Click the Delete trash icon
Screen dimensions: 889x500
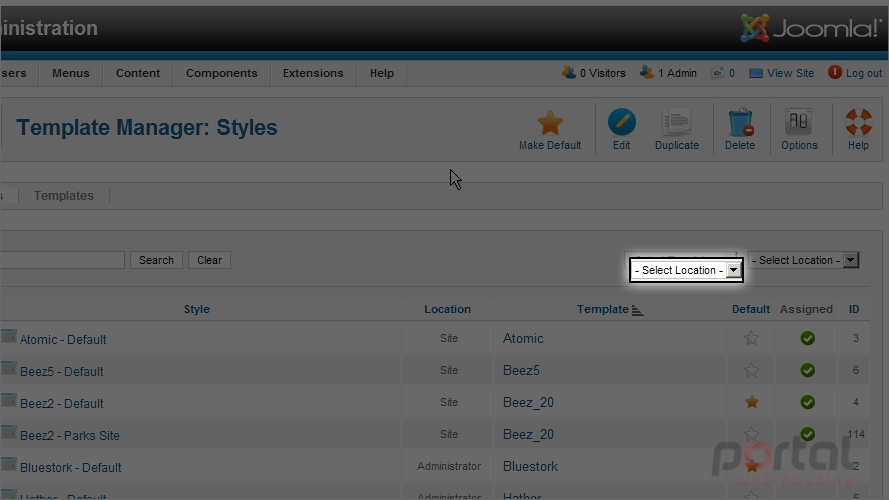pos(740,122)
